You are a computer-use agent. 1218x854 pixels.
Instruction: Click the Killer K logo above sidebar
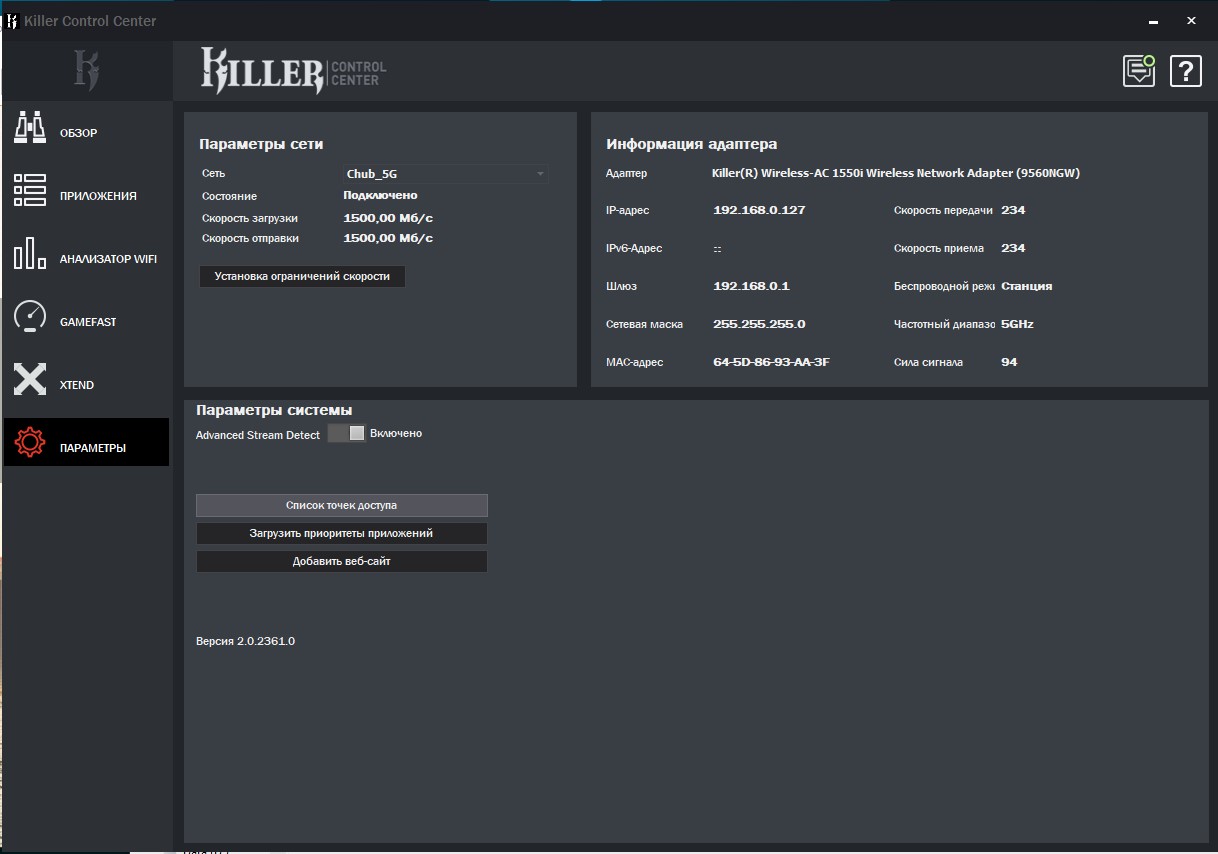tap(86, 70)
